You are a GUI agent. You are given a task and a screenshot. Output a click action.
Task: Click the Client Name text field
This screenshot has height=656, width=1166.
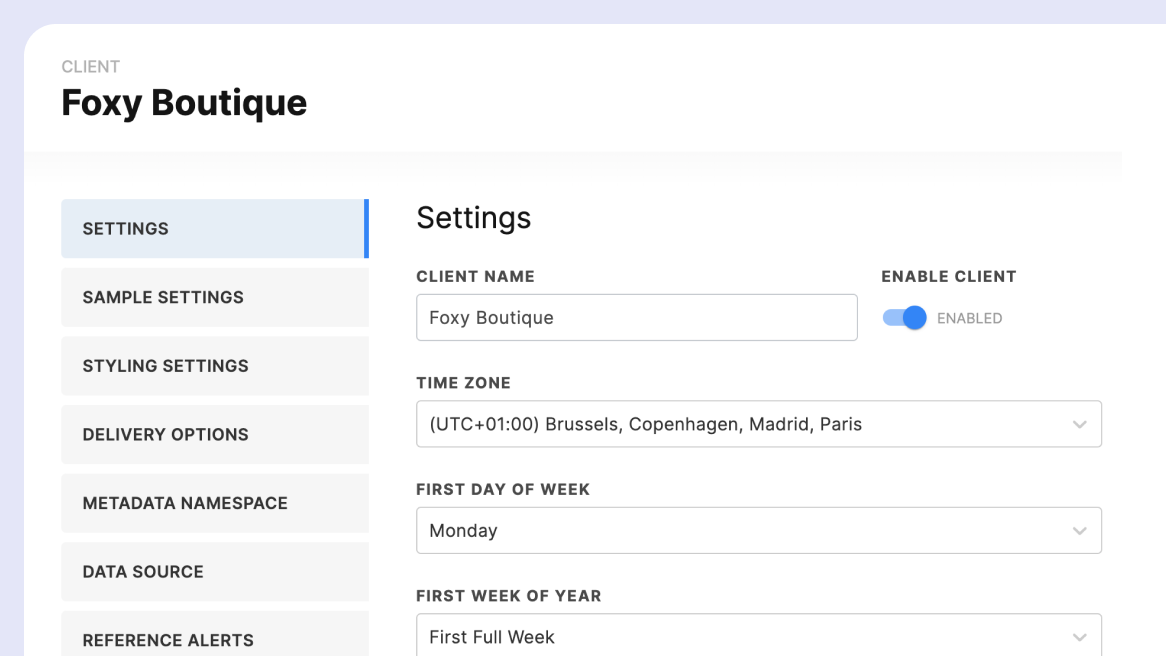click(636, 318)
